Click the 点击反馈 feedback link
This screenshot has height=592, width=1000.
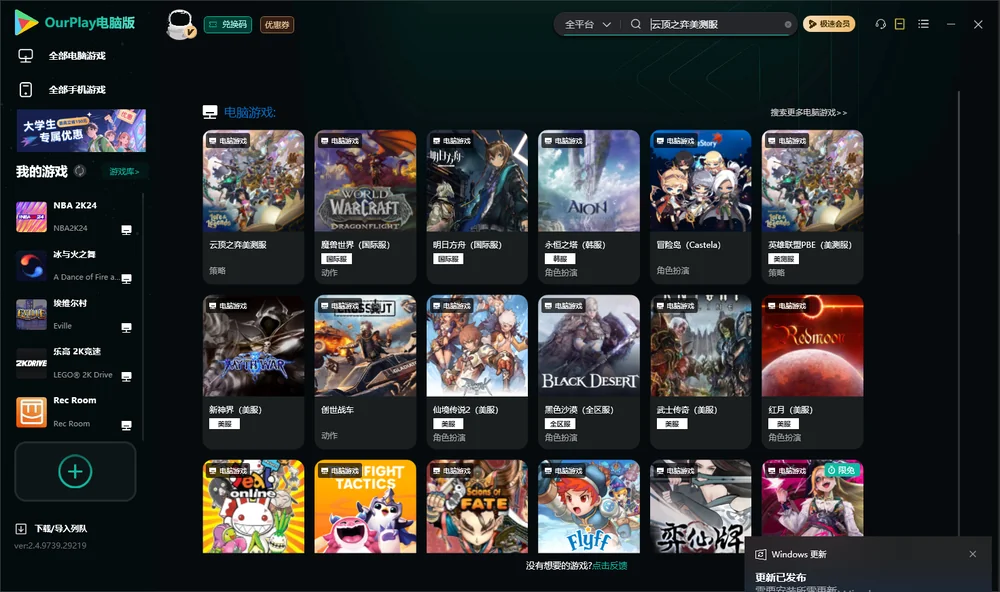610,566
